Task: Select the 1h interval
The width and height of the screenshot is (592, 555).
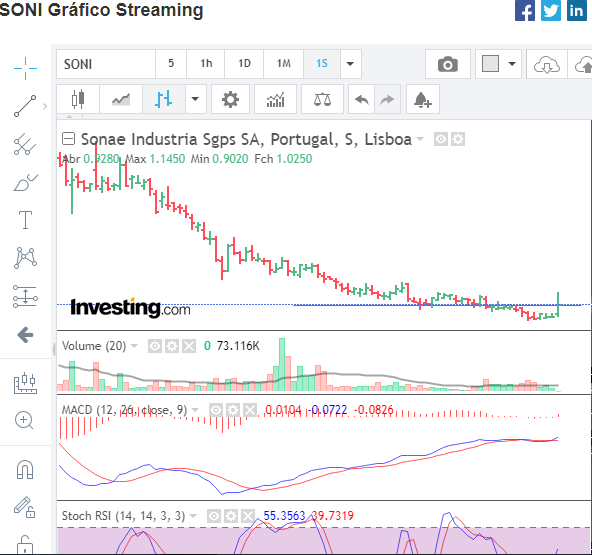Action: [x=206, y=63]
